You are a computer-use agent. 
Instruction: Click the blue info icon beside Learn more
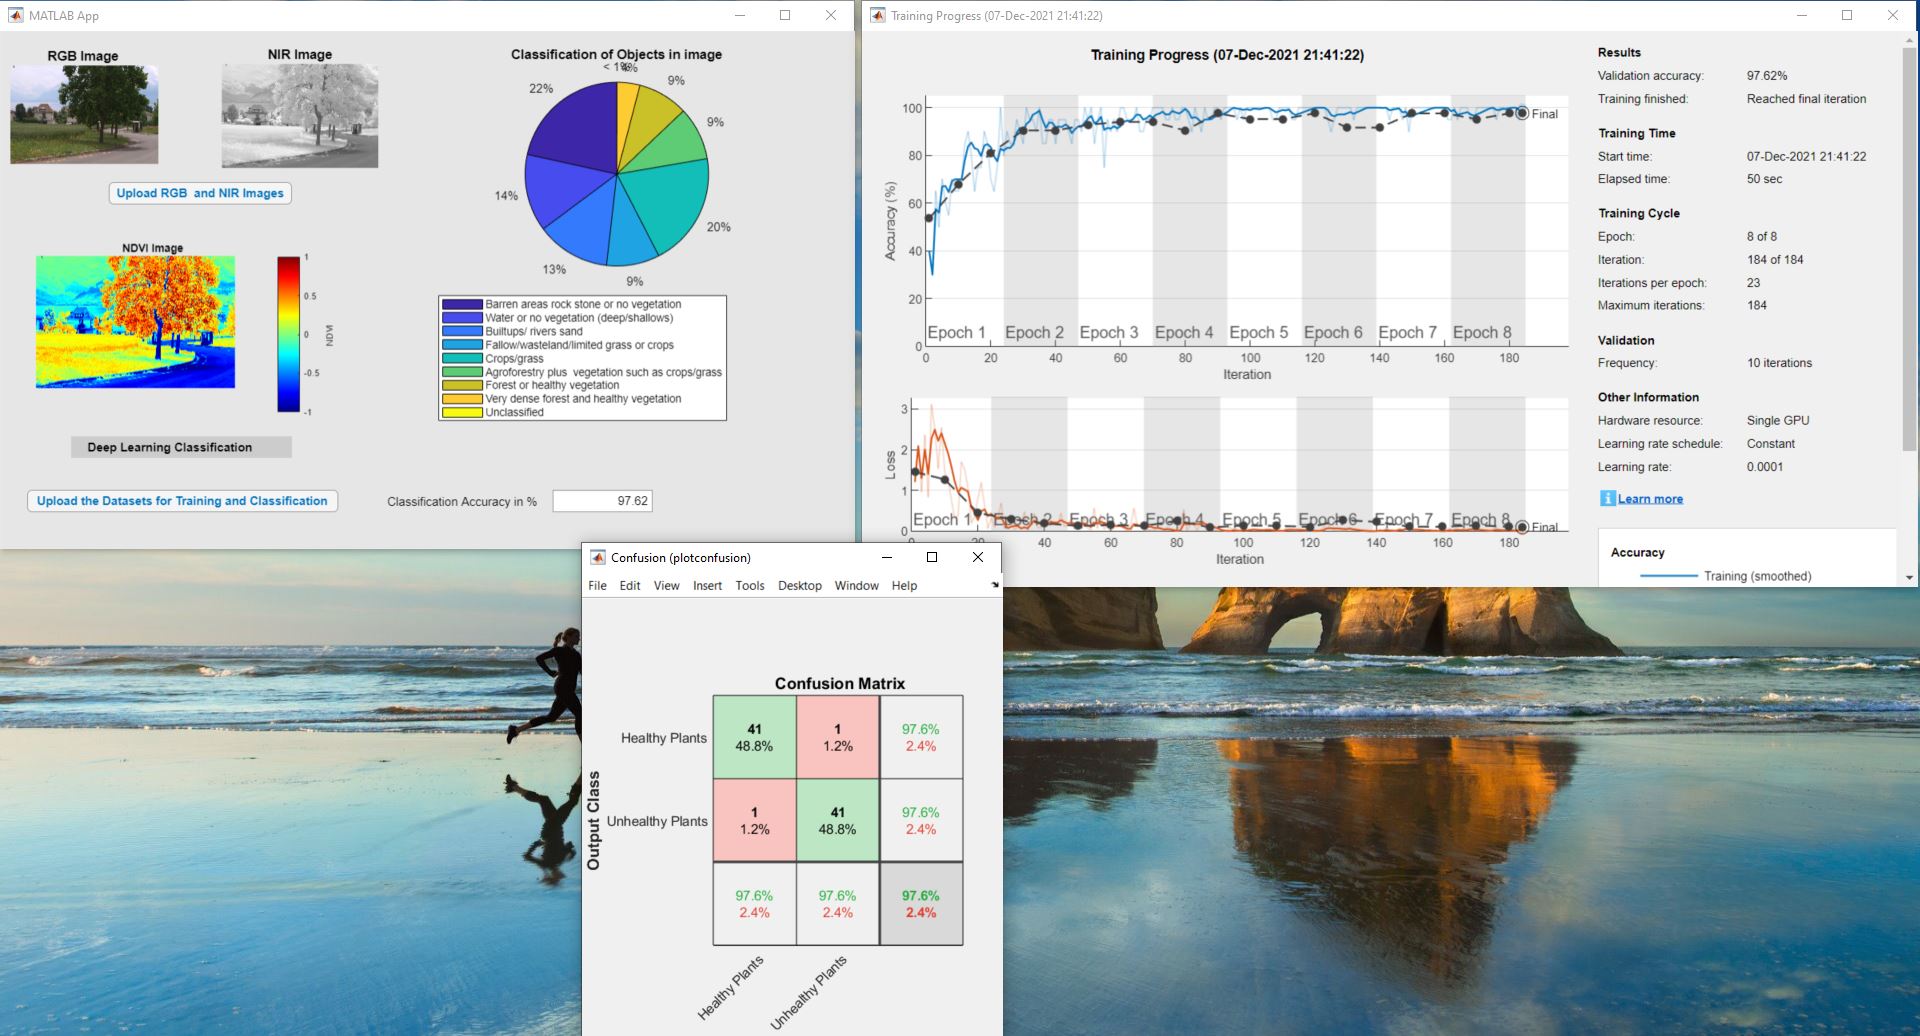tap(1609, 497)
